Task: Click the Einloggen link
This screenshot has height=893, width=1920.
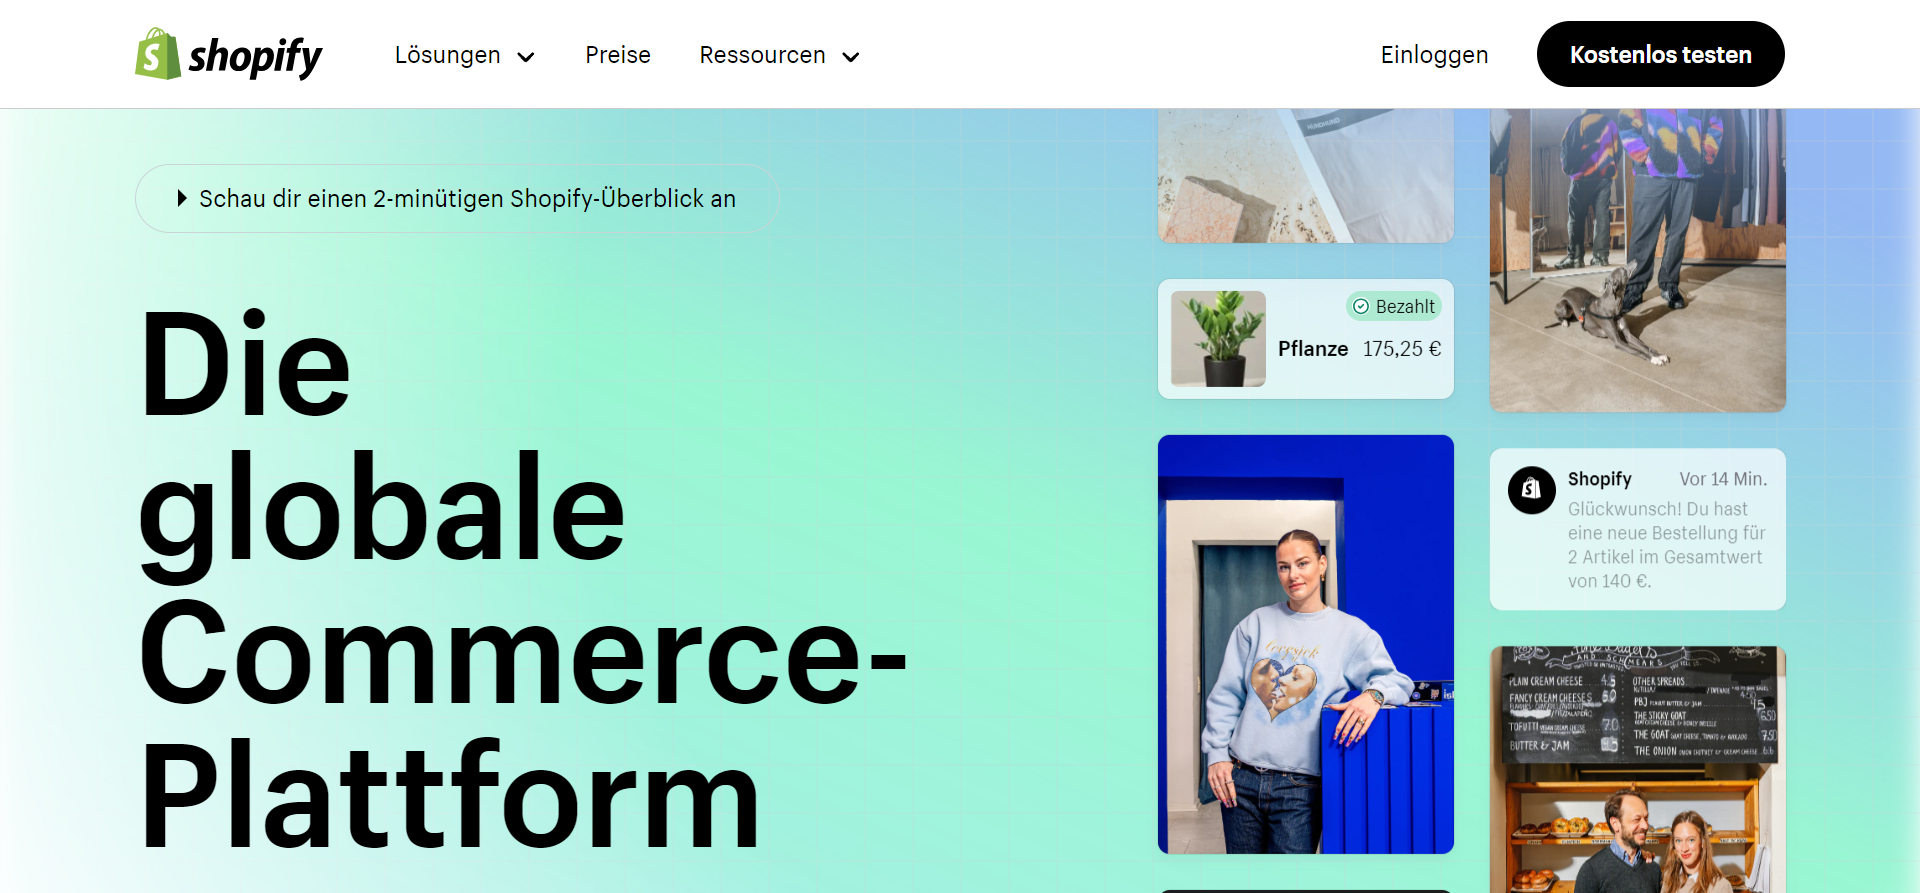Action: 1434,55
